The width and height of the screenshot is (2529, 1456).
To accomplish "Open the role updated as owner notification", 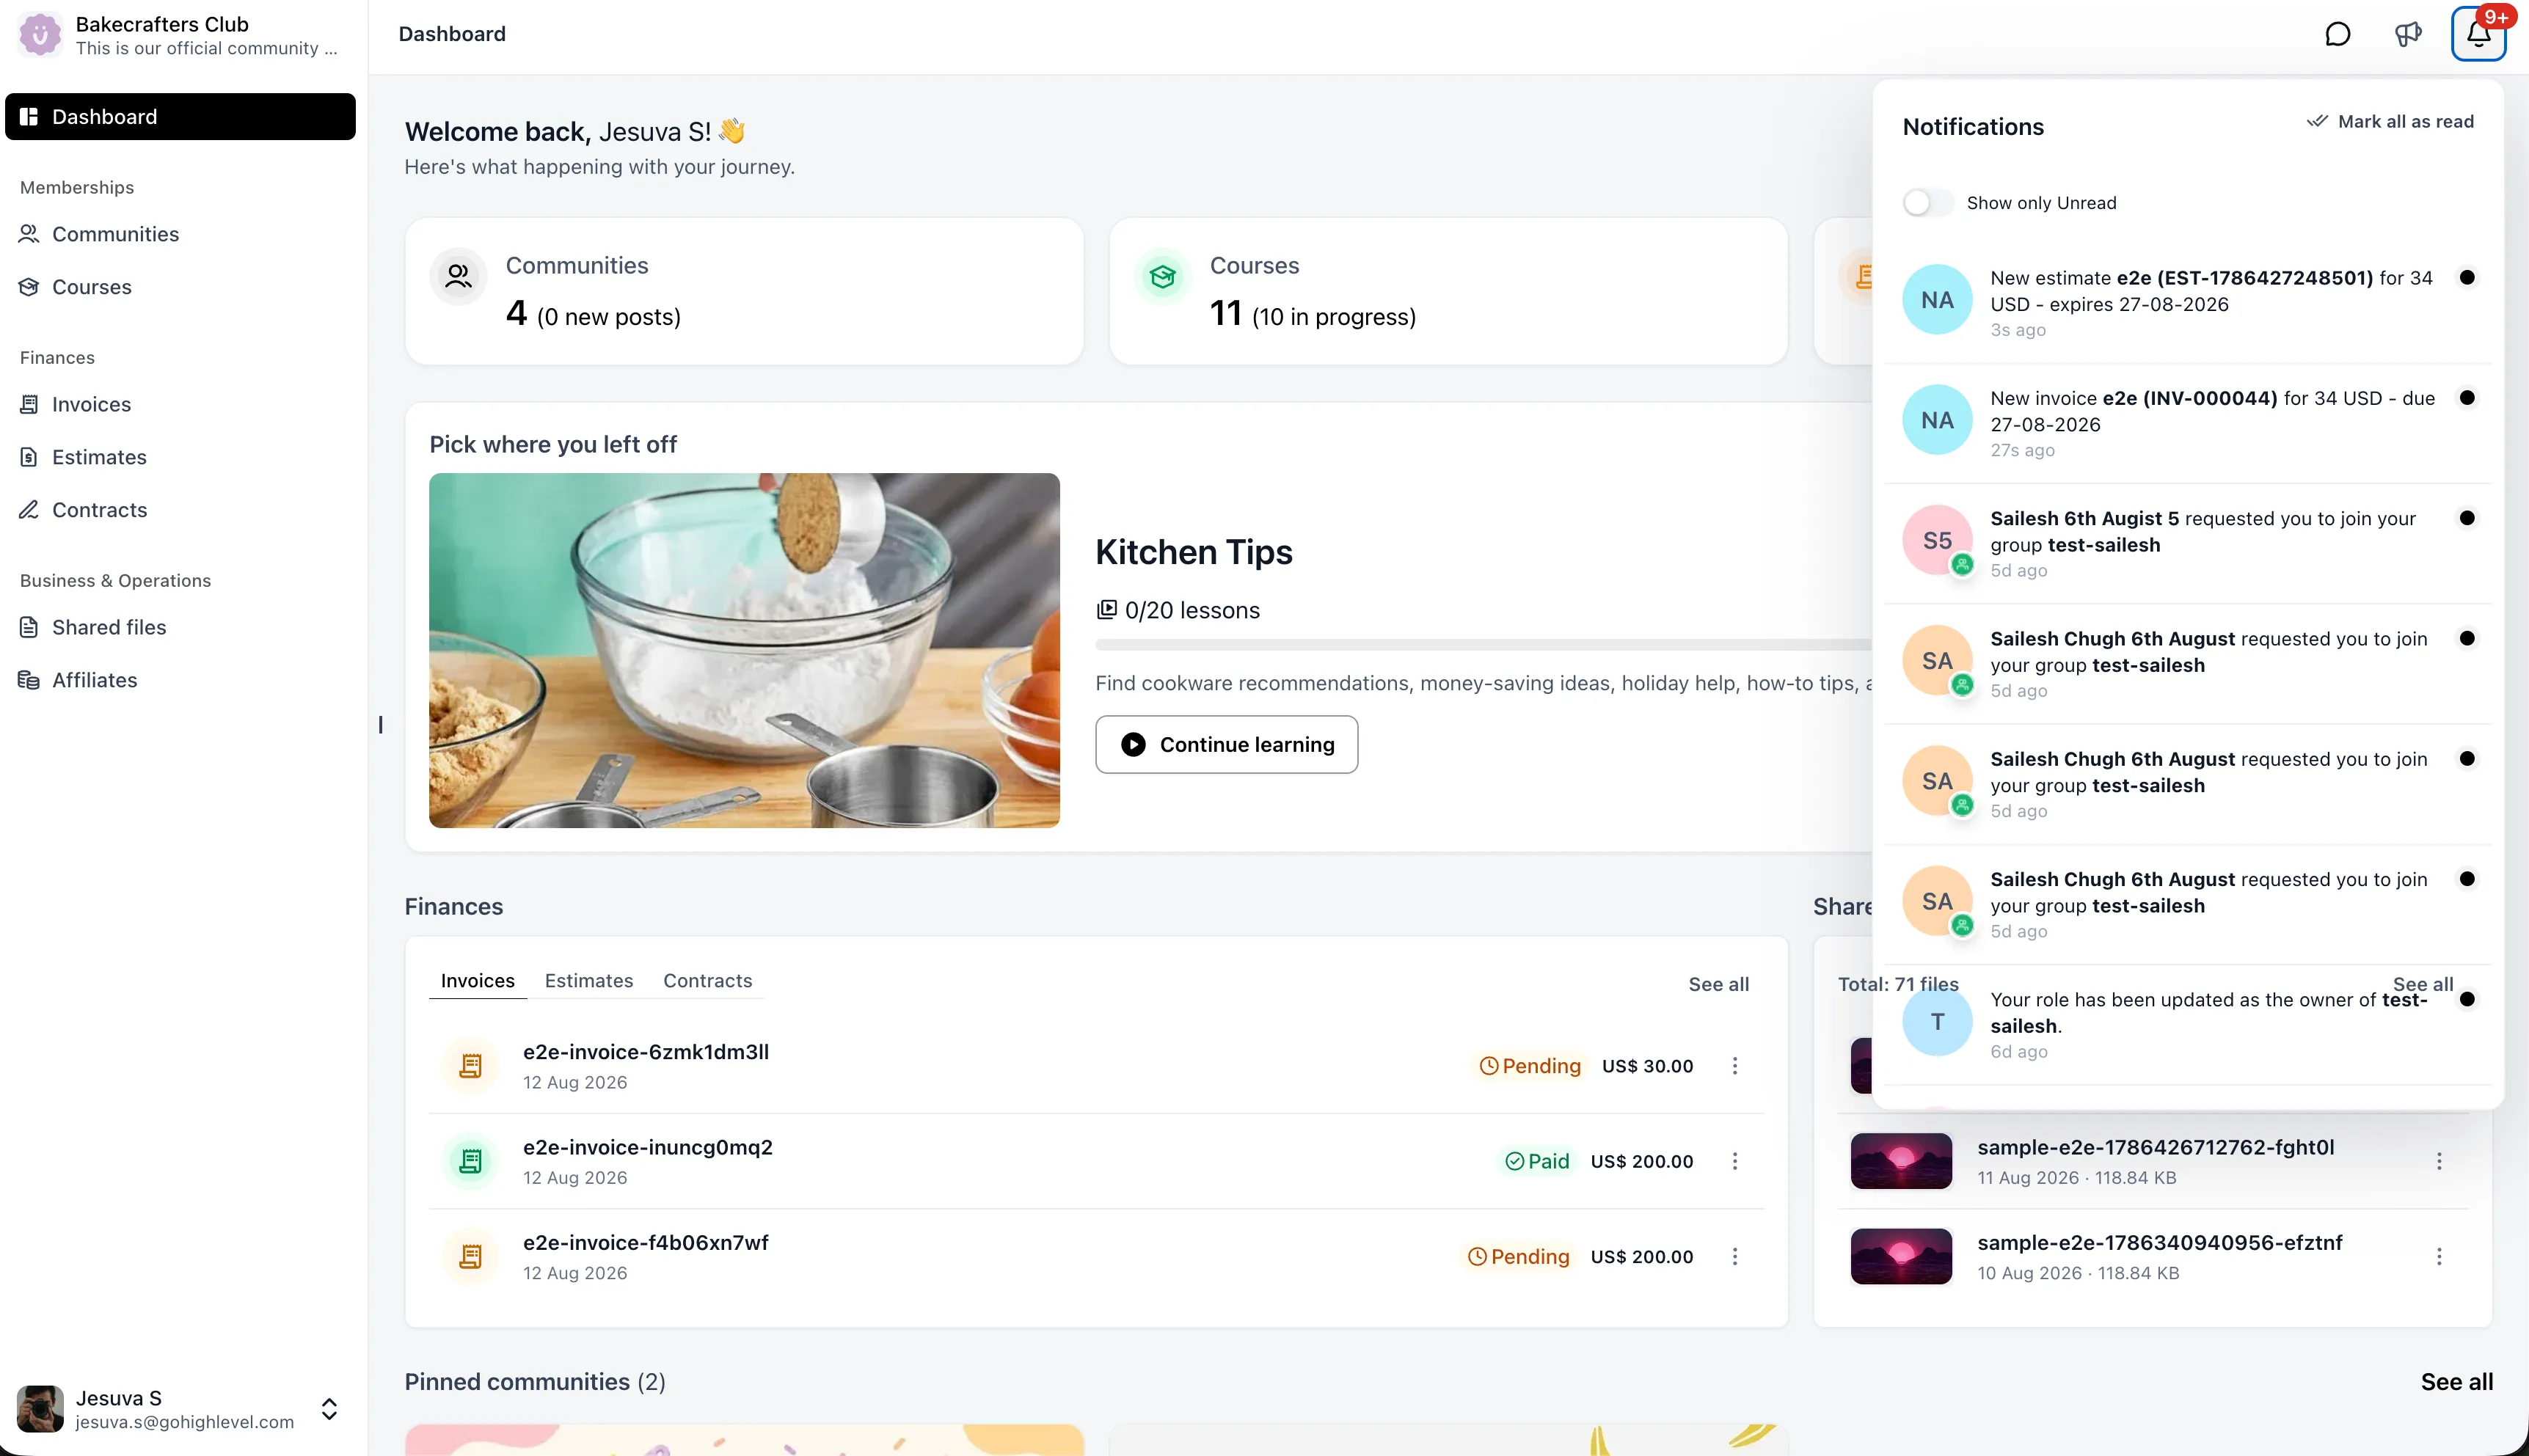I will [2187, 1024].
